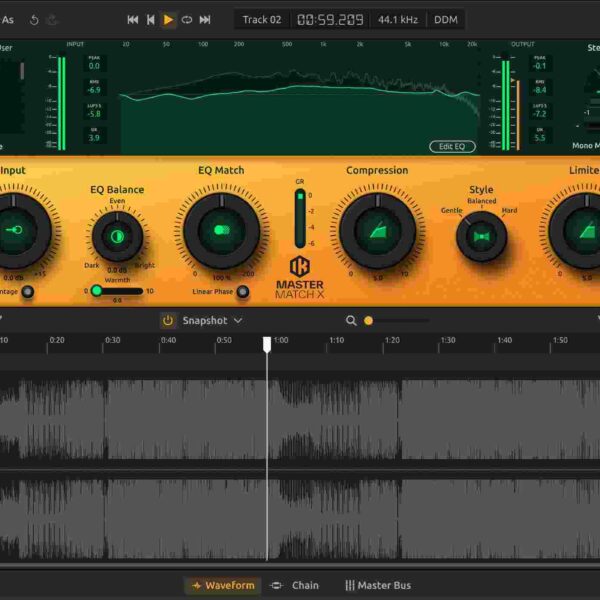600x600 pixels.
Task: Skip to the end transport button
Action: [205, 20]
